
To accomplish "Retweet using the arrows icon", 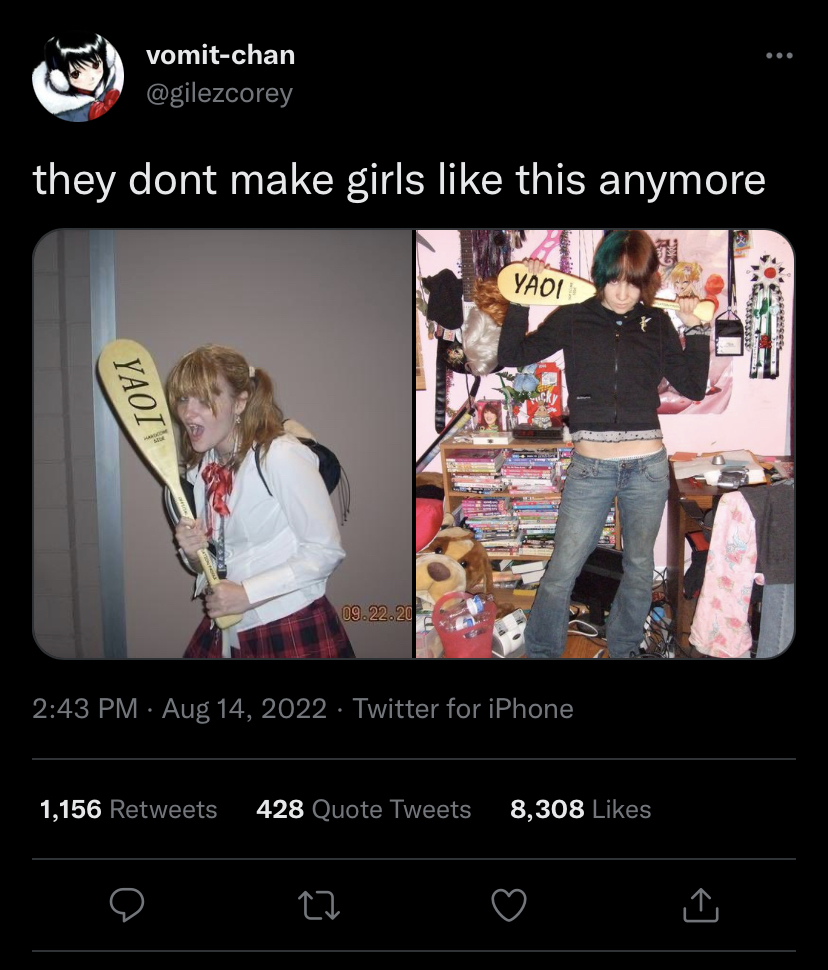I will pos(318,905).
